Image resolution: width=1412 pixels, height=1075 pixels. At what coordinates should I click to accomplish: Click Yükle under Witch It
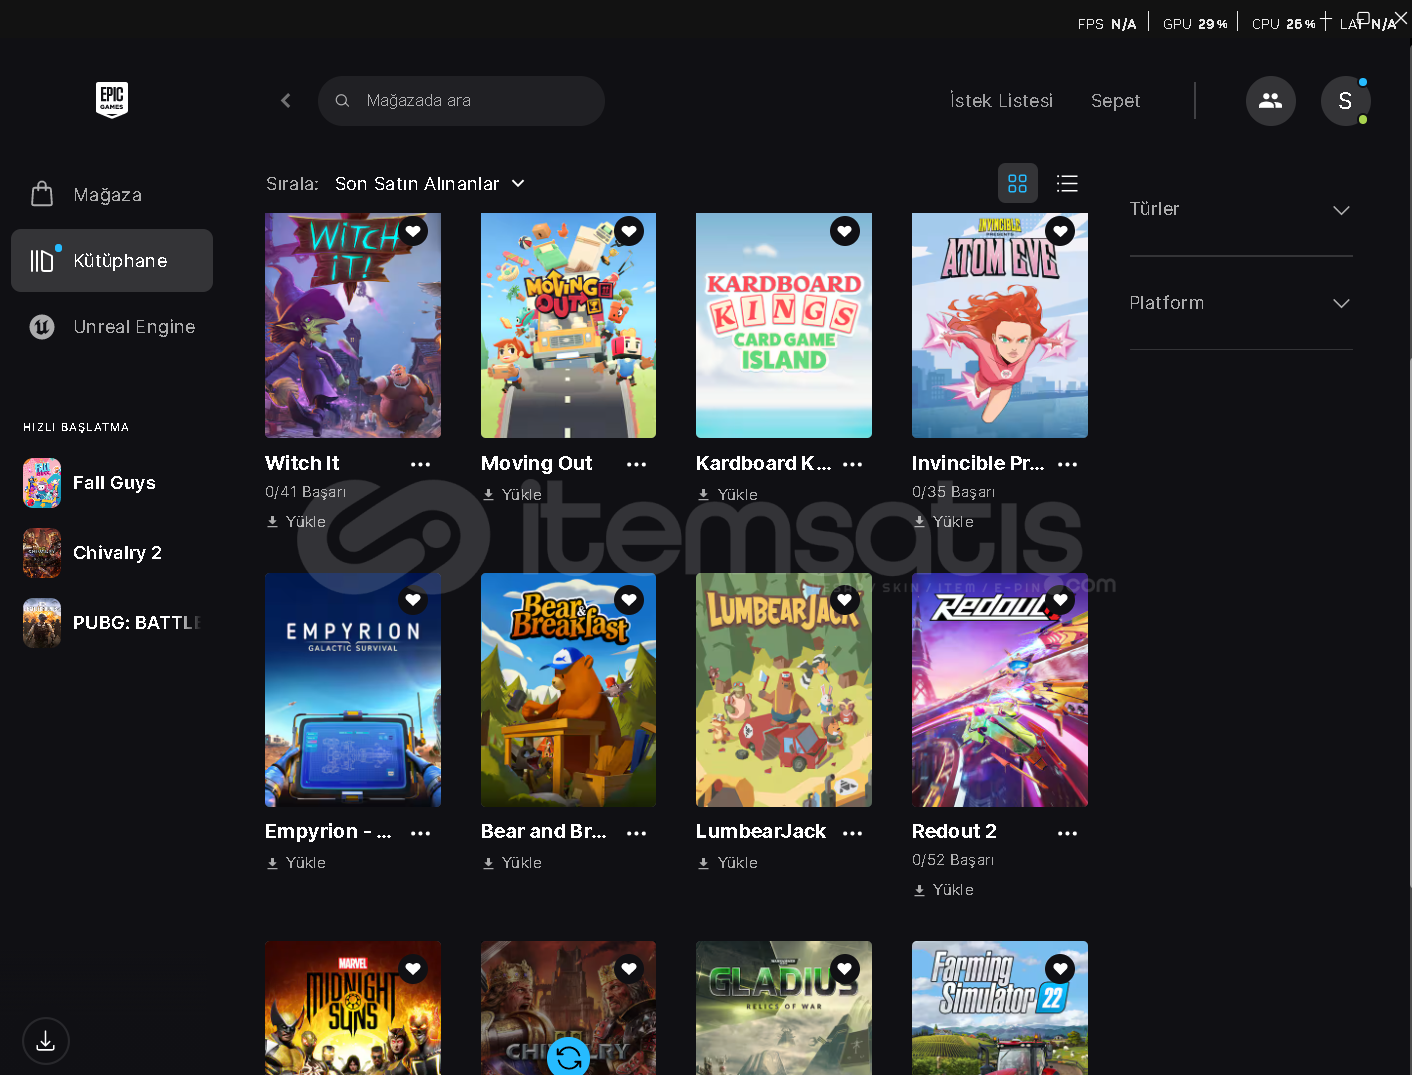tap(296, 522)
